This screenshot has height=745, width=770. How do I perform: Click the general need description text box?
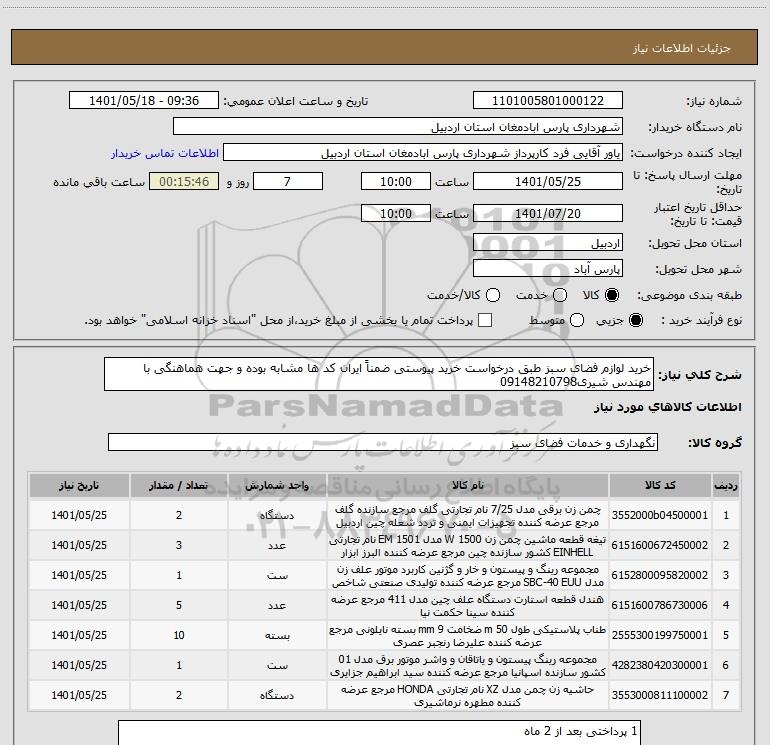coord(379,375)
